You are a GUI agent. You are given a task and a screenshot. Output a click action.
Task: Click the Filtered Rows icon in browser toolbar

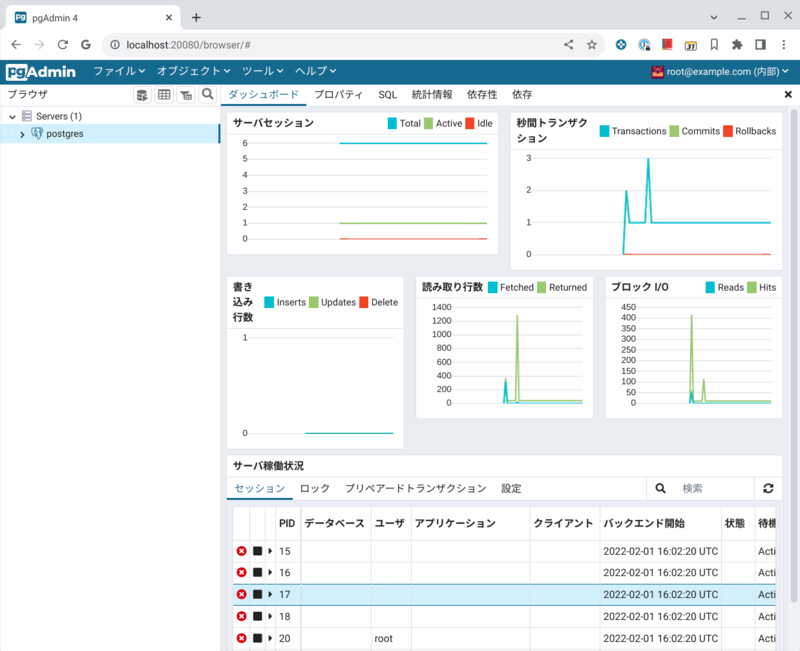pos(186,95)
